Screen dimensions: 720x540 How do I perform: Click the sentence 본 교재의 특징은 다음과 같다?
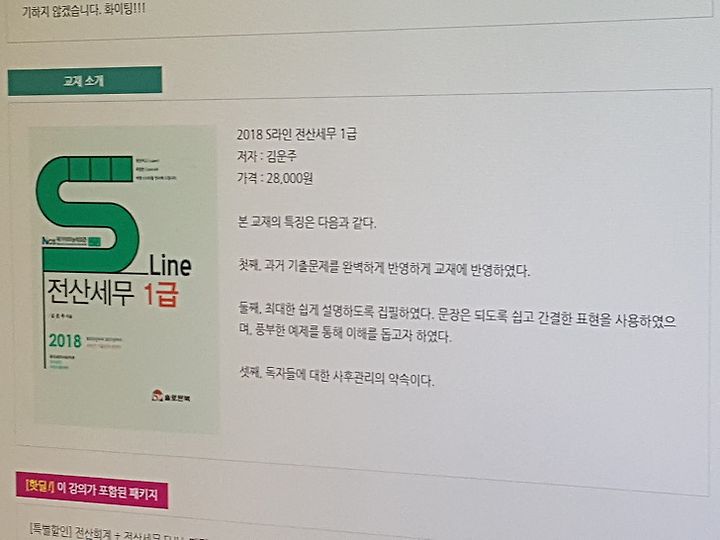(x=307, y=223)
